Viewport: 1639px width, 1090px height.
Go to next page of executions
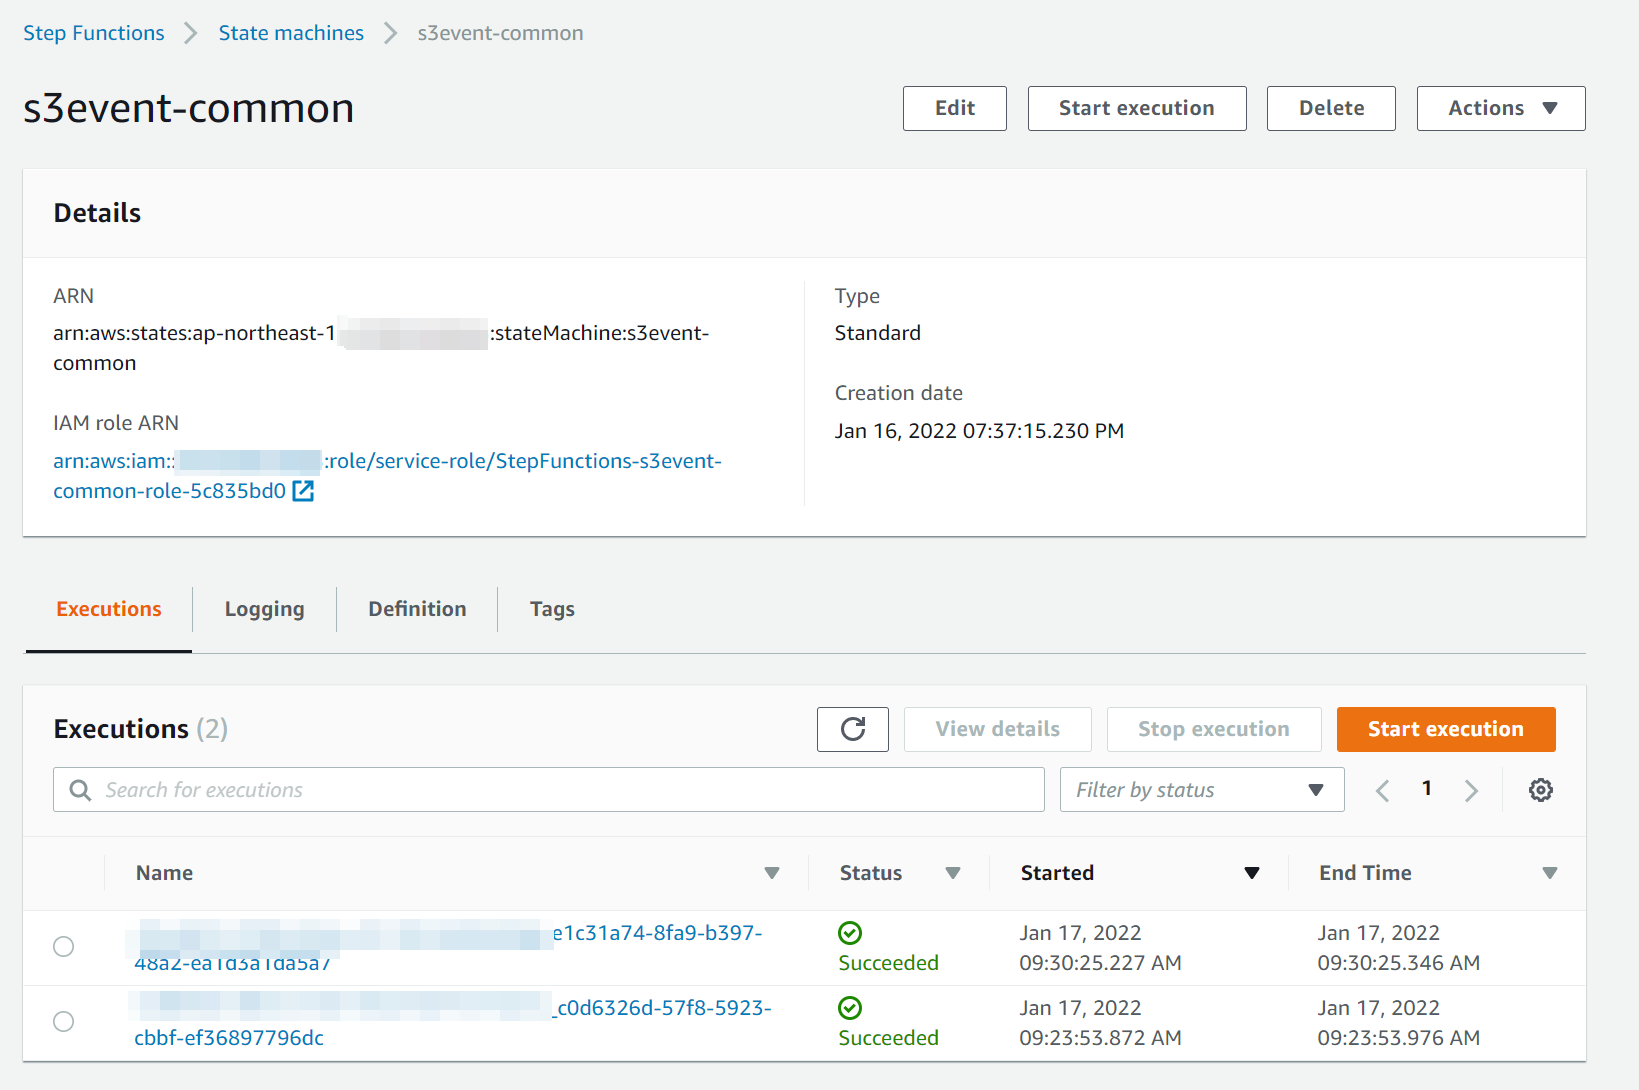1471,789
